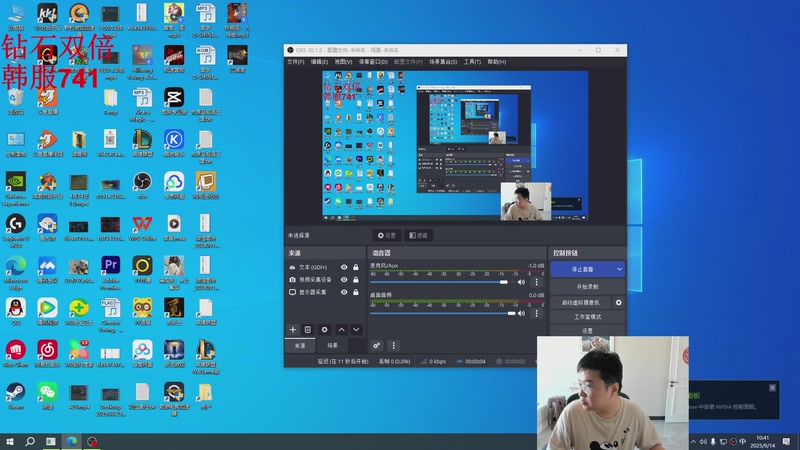800x450 pixels.
Task: Select the QQ penguin desktop icon
Action: pos(16,312)
